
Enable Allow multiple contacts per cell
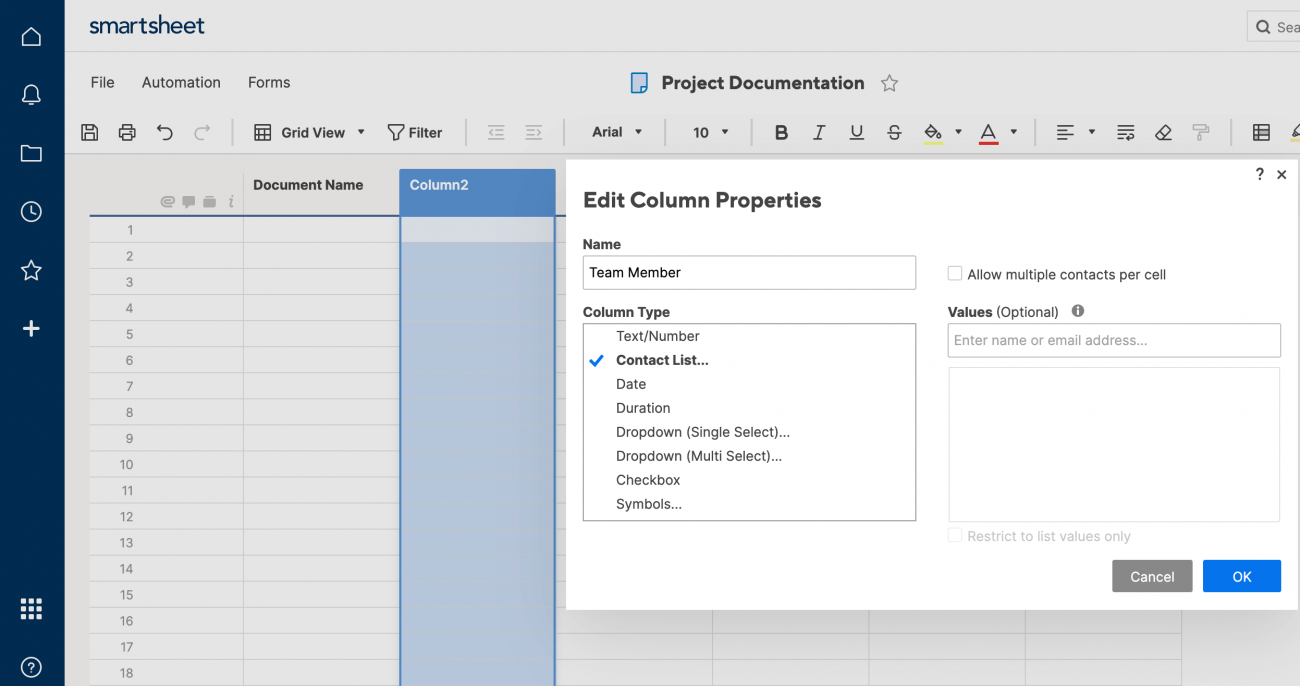point(954,273)
